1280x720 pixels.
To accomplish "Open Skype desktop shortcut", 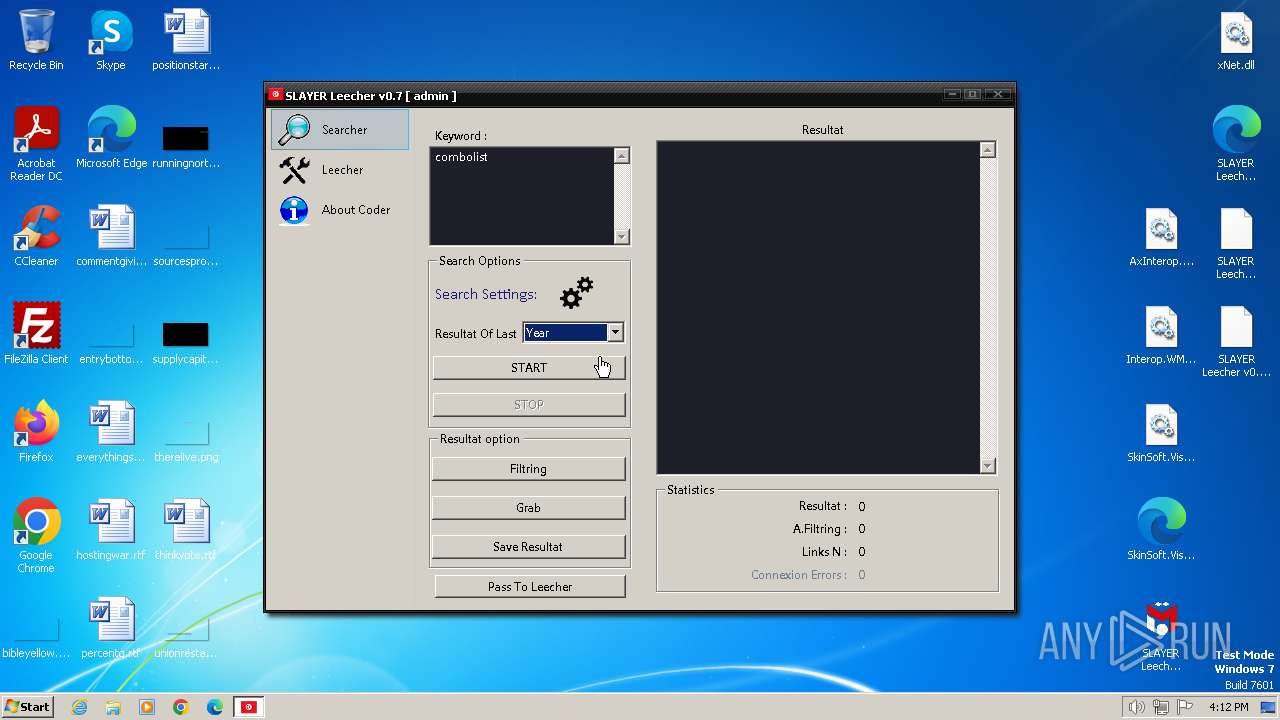I will tap(111, 40).
